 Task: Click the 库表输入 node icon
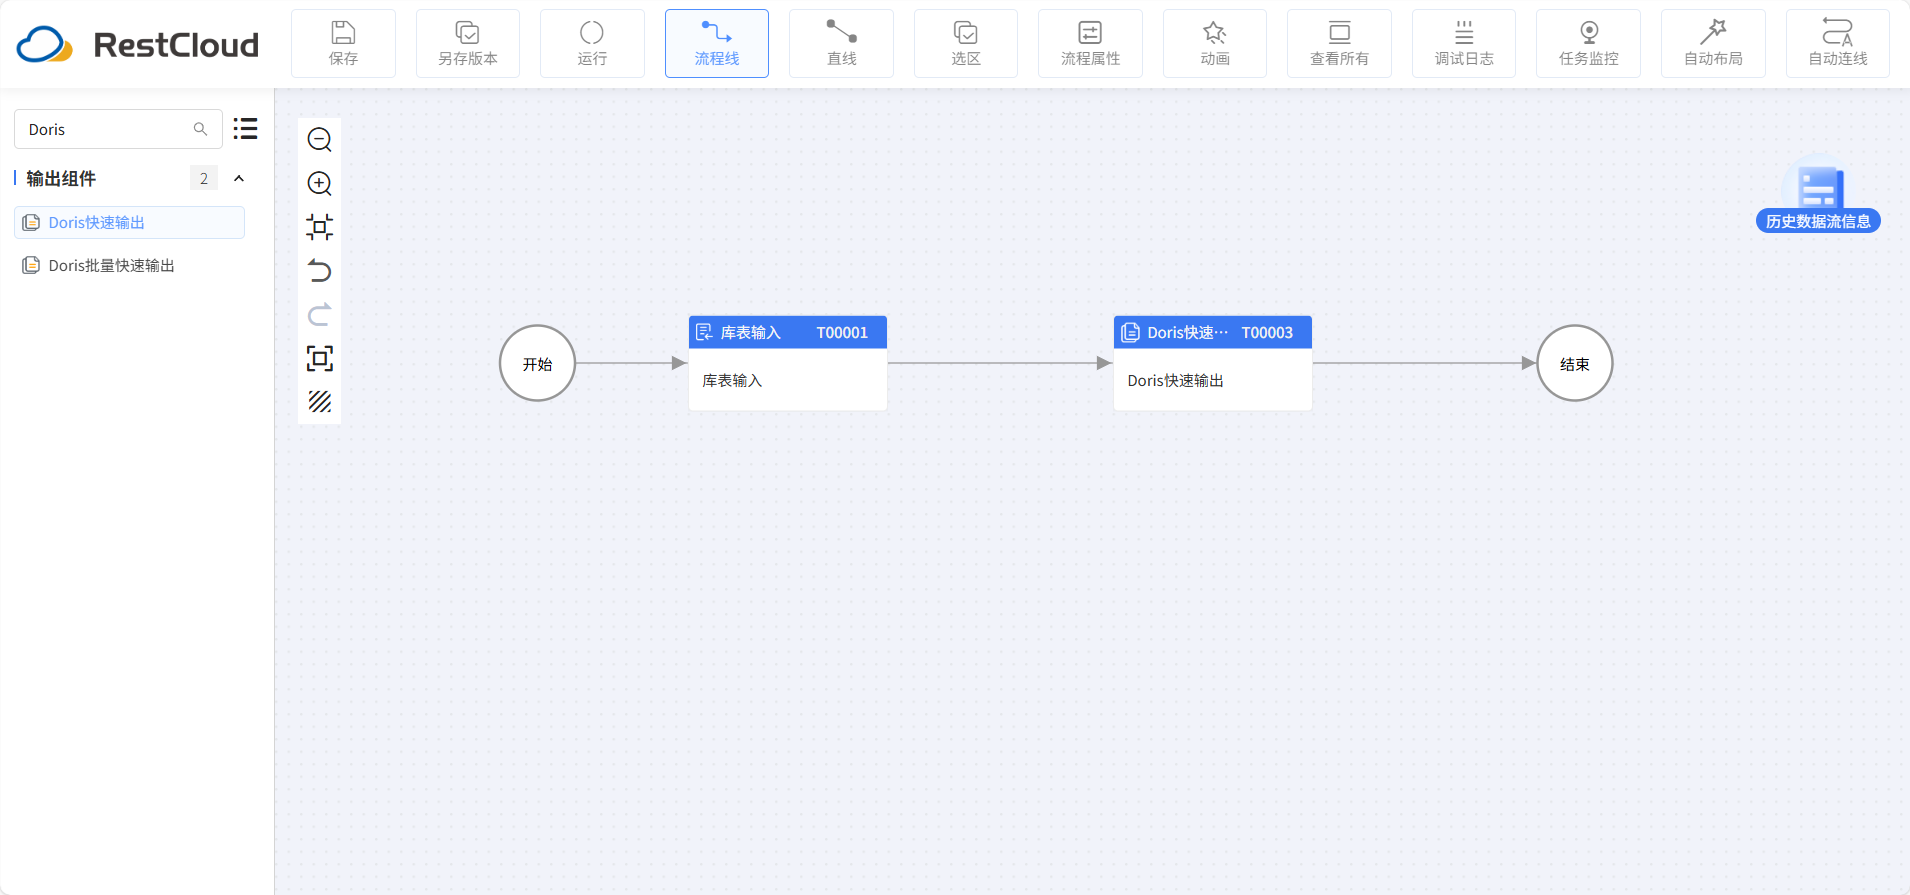point(704,332)
